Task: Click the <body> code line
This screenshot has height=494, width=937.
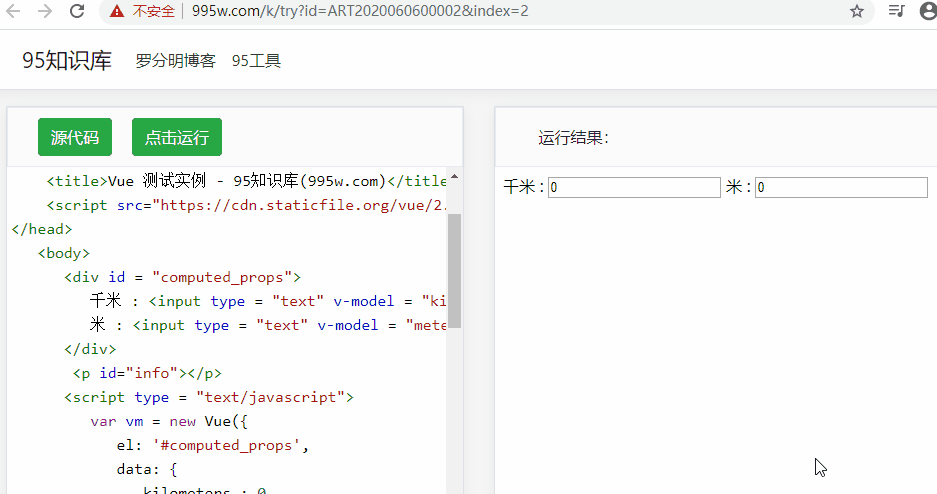Action: (x=64, y=253)
